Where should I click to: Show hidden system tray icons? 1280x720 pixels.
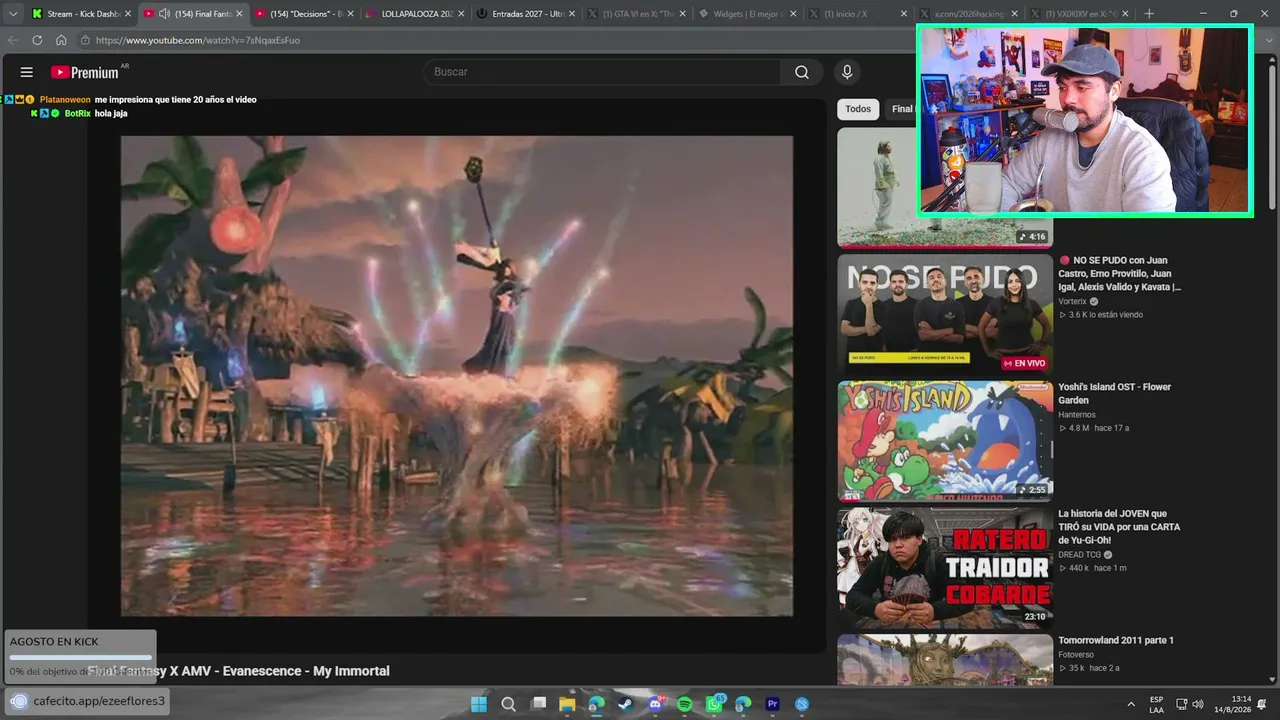(x=1131, y=704)
